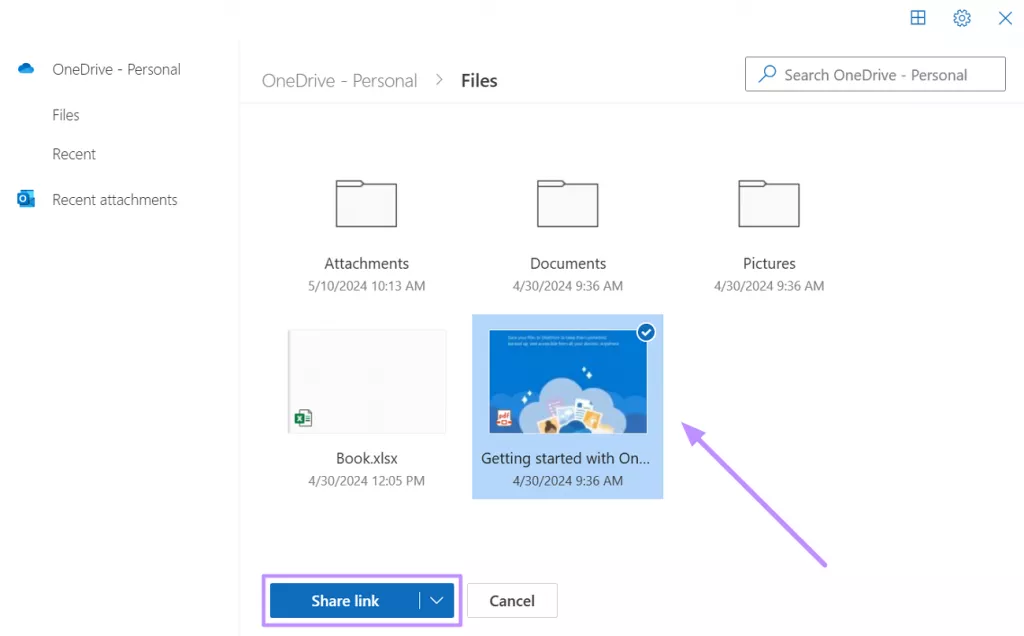Open the Attachments folder
The image size is (1024, 636).
coord(366,204)
